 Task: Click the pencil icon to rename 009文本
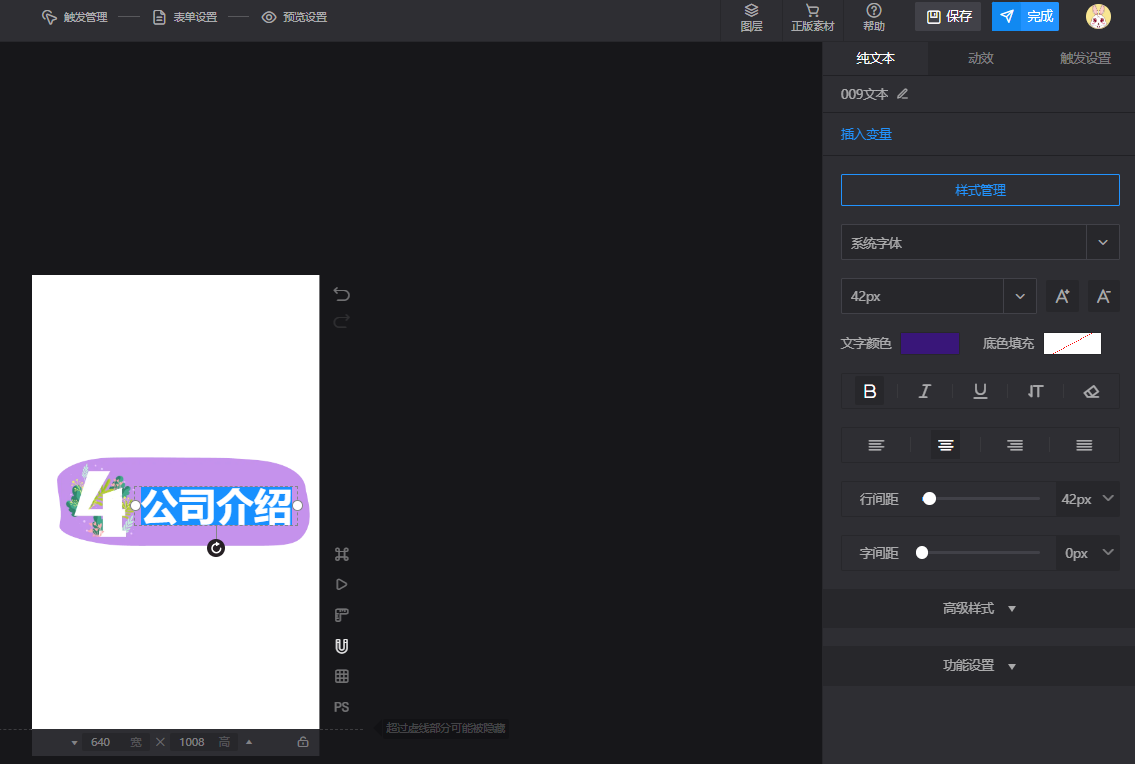(x=903, y=94)
